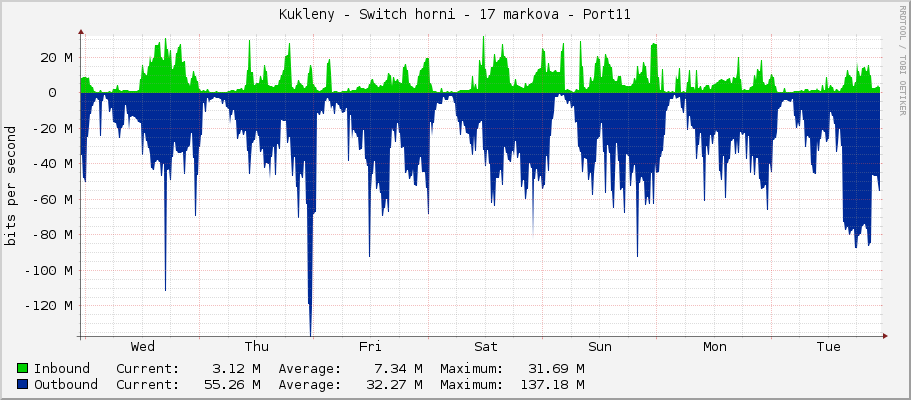The height and width of the screenshot is (400, 911).
Task: Select the graph title 'Kukleny - Switch horni - 17 markova - Port11'
Action: [x=455, y=15]
